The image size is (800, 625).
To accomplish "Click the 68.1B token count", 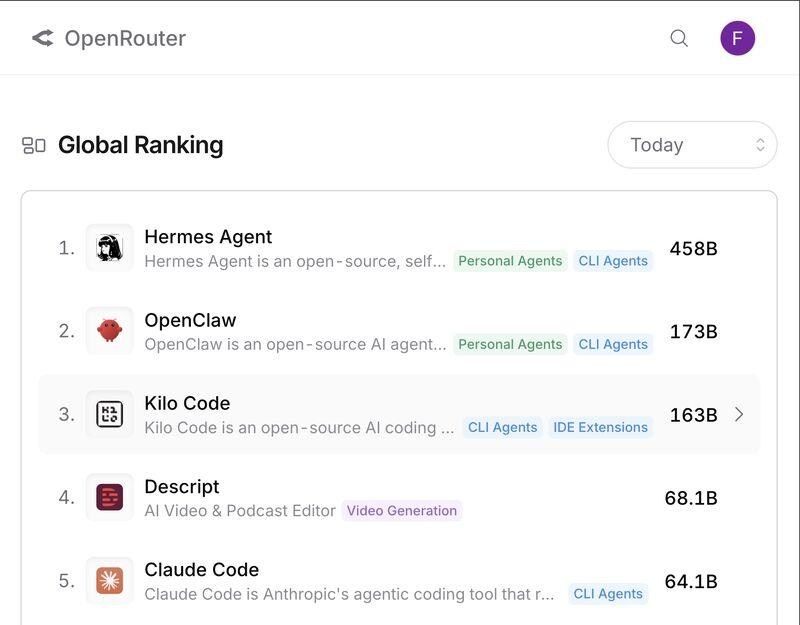I will [691, 498].
